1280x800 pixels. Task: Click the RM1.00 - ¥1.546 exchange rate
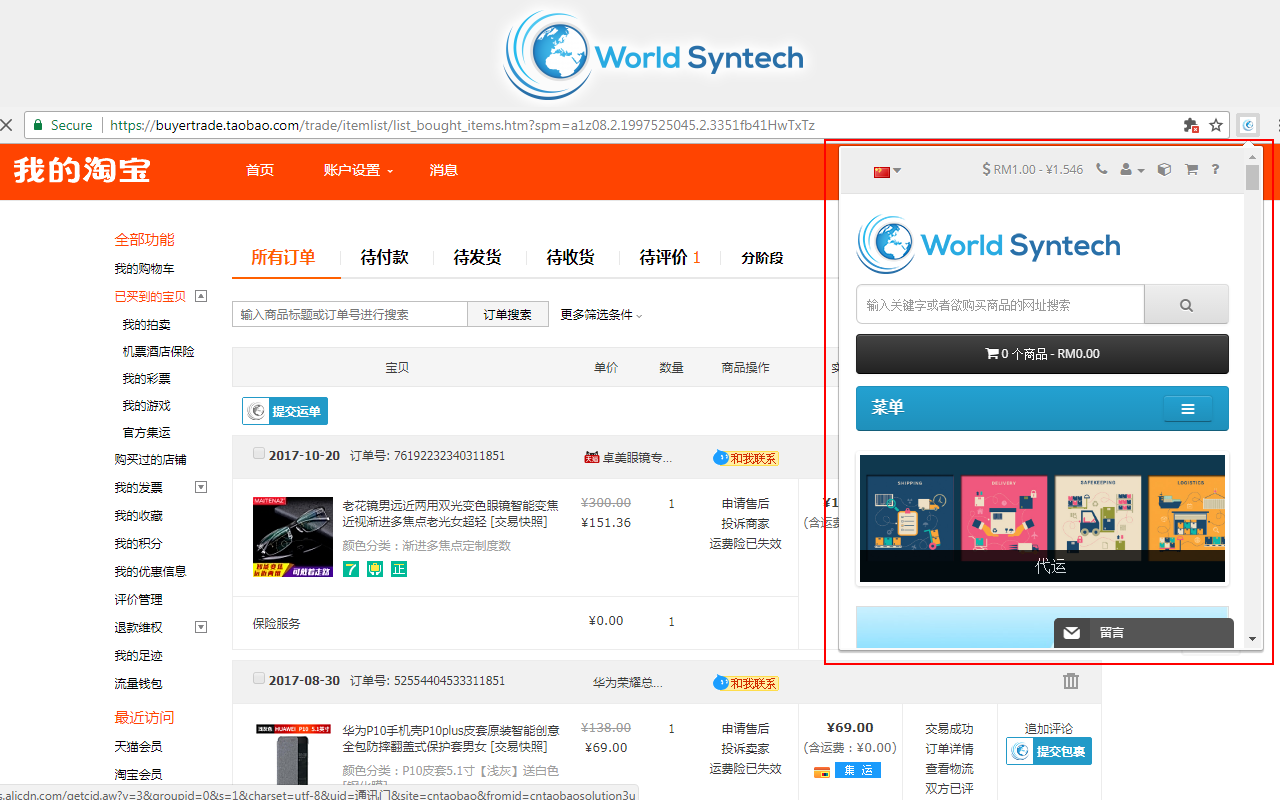coord(1033,169)
